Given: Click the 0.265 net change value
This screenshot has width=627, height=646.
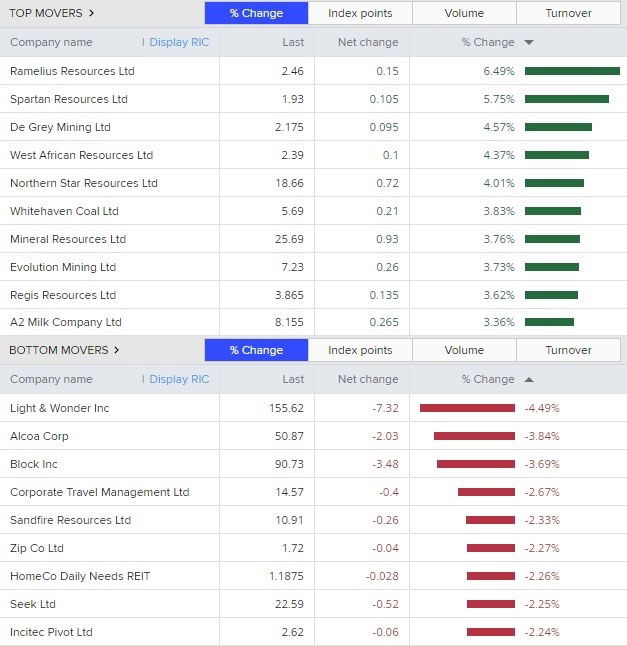Looking at the screenshot, I should 384,323.
